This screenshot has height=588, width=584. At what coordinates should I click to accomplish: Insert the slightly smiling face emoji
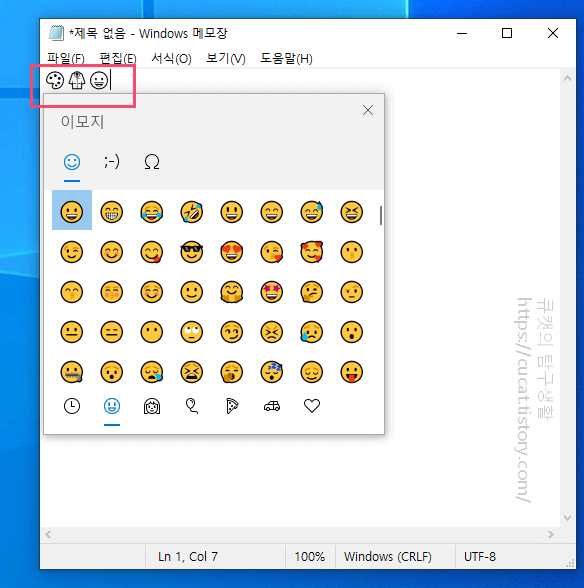[192, 292]
